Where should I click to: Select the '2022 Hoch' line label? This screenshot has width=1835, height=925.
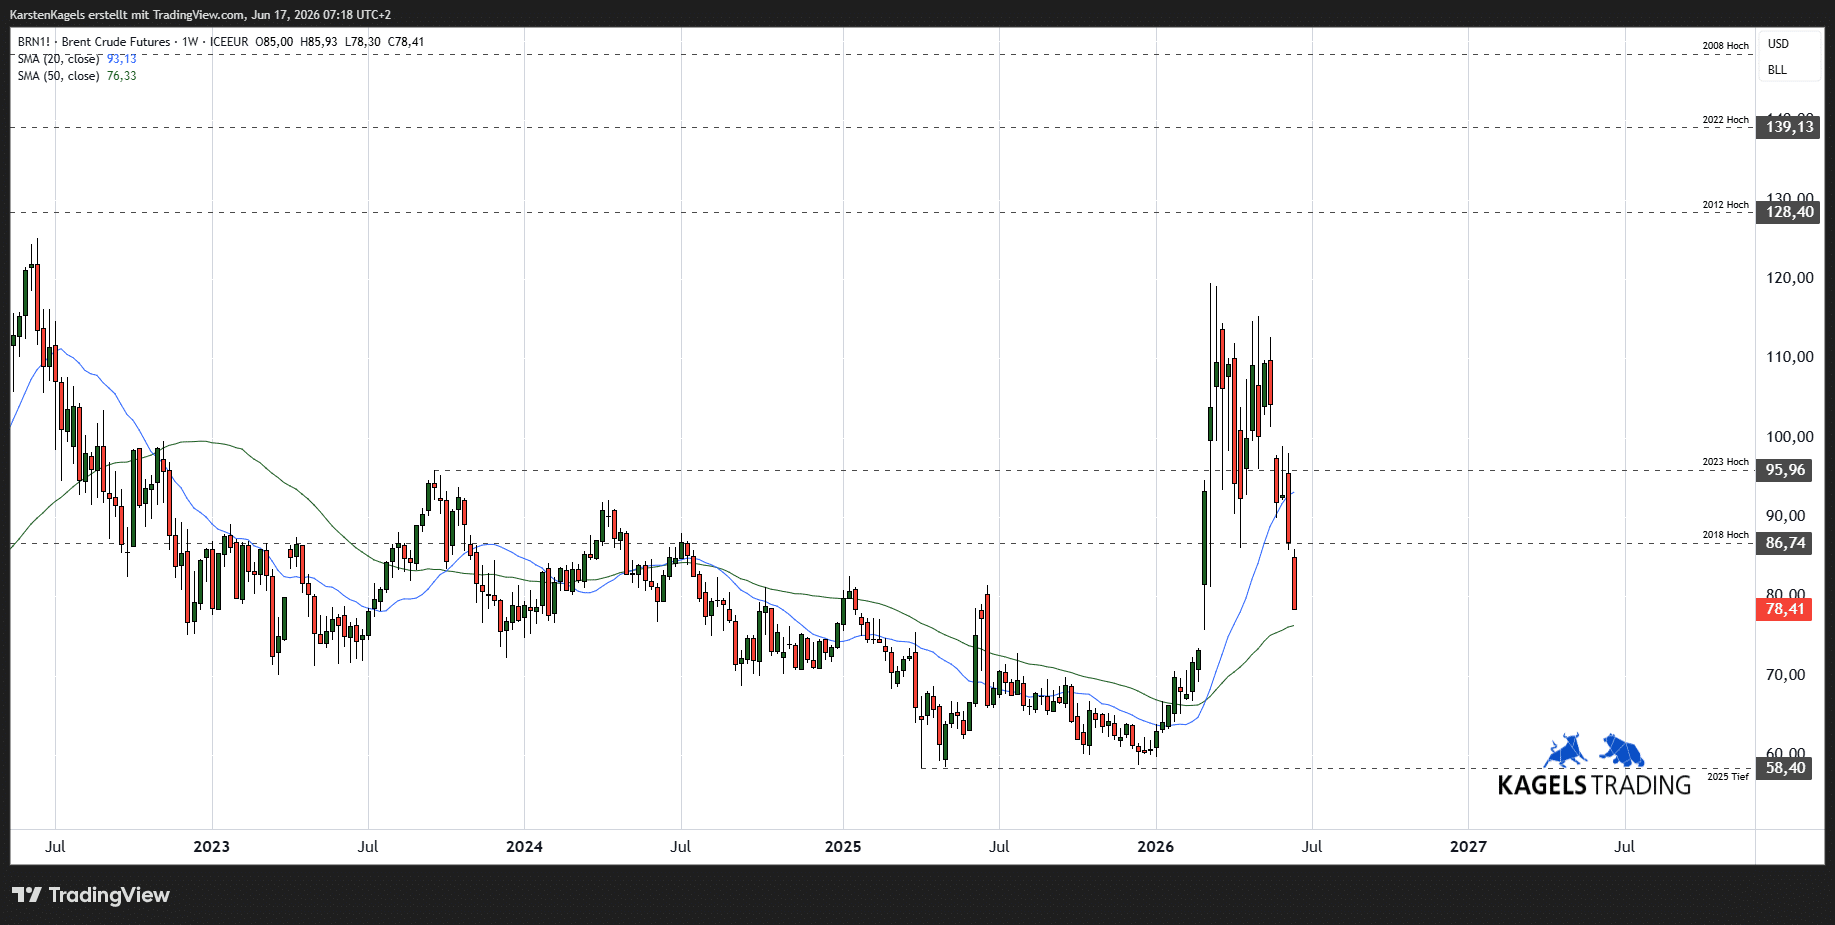coord(1726,120)
